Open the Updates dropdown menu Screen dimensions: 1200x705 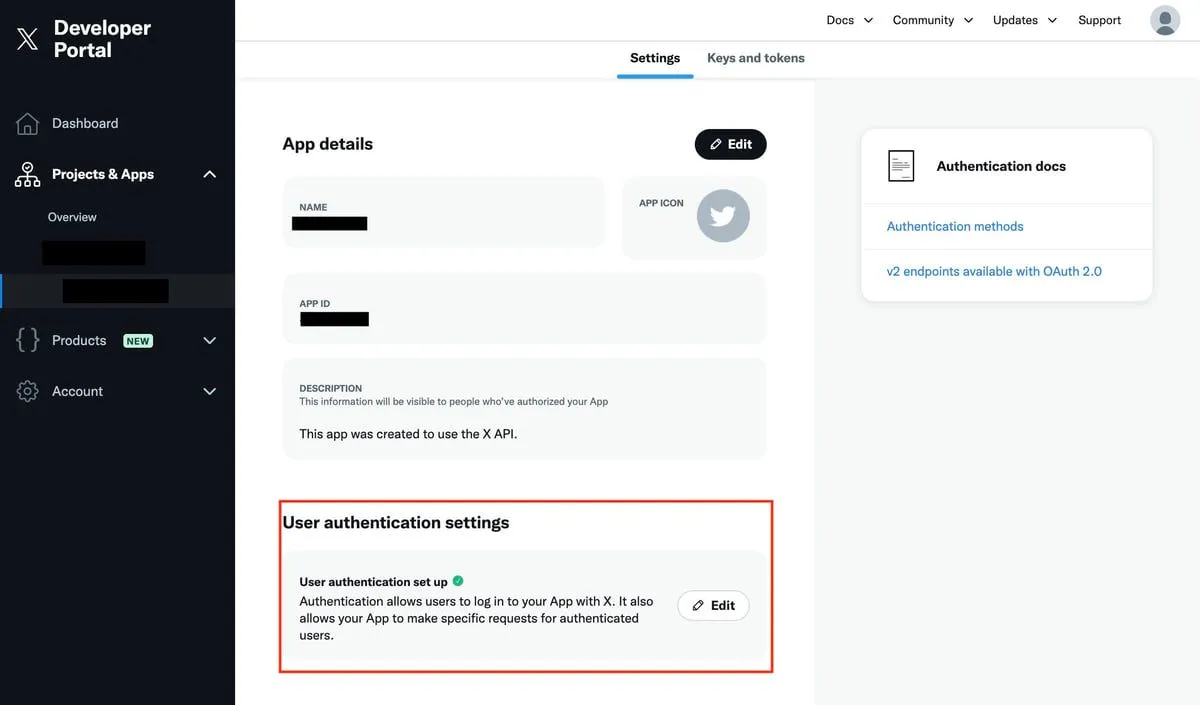pyautogui.click(x=1024, y=20)
